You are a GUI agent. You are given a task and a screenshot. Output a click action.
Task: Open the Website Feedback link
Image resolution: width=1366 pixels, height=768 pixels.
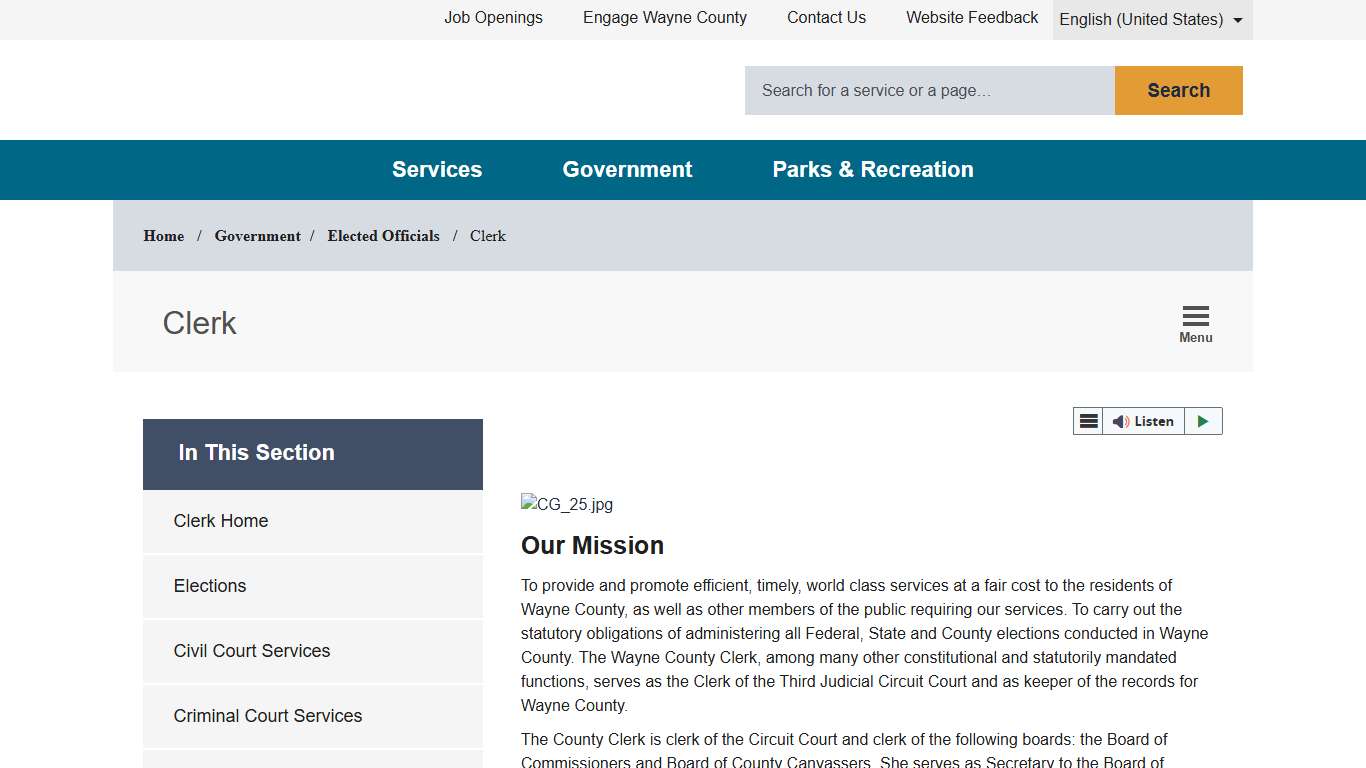[x=972, y=18]
